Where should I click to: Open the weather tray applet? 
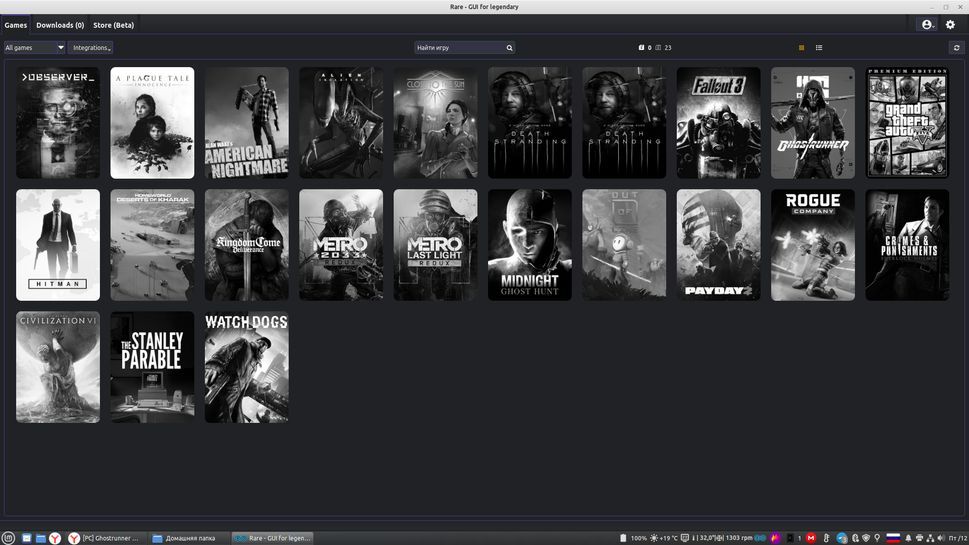(665, 538)
